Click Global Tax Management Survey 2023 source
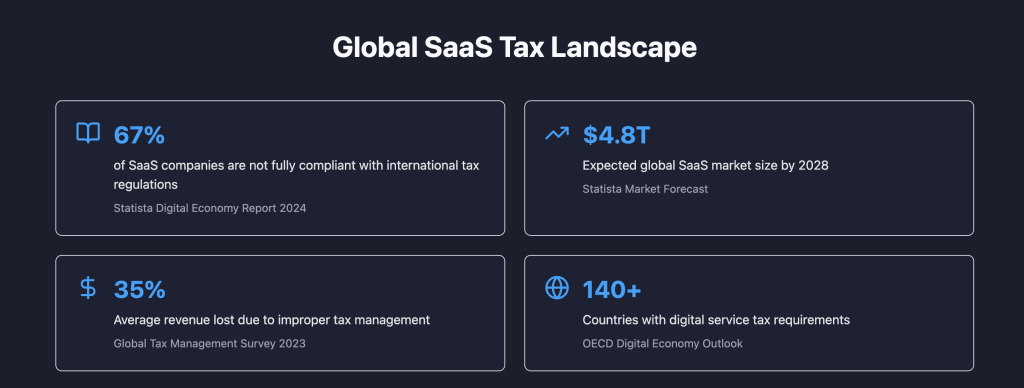This screenshot has height=388, width=1024. coord(209,343)
